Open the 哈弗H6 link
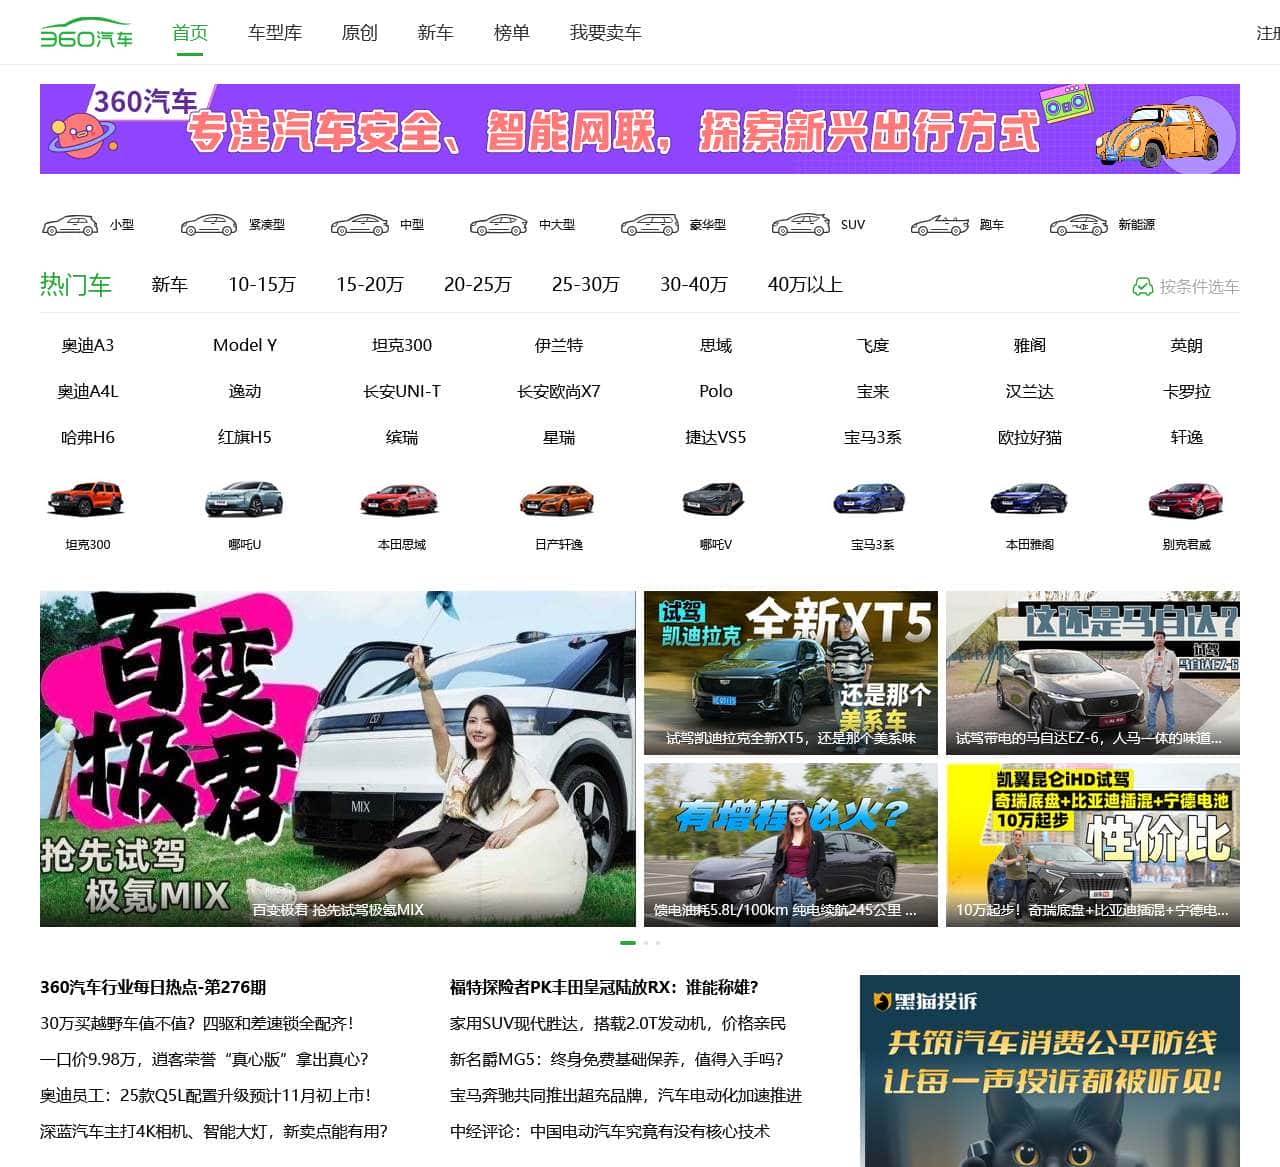 pos(88,437)
